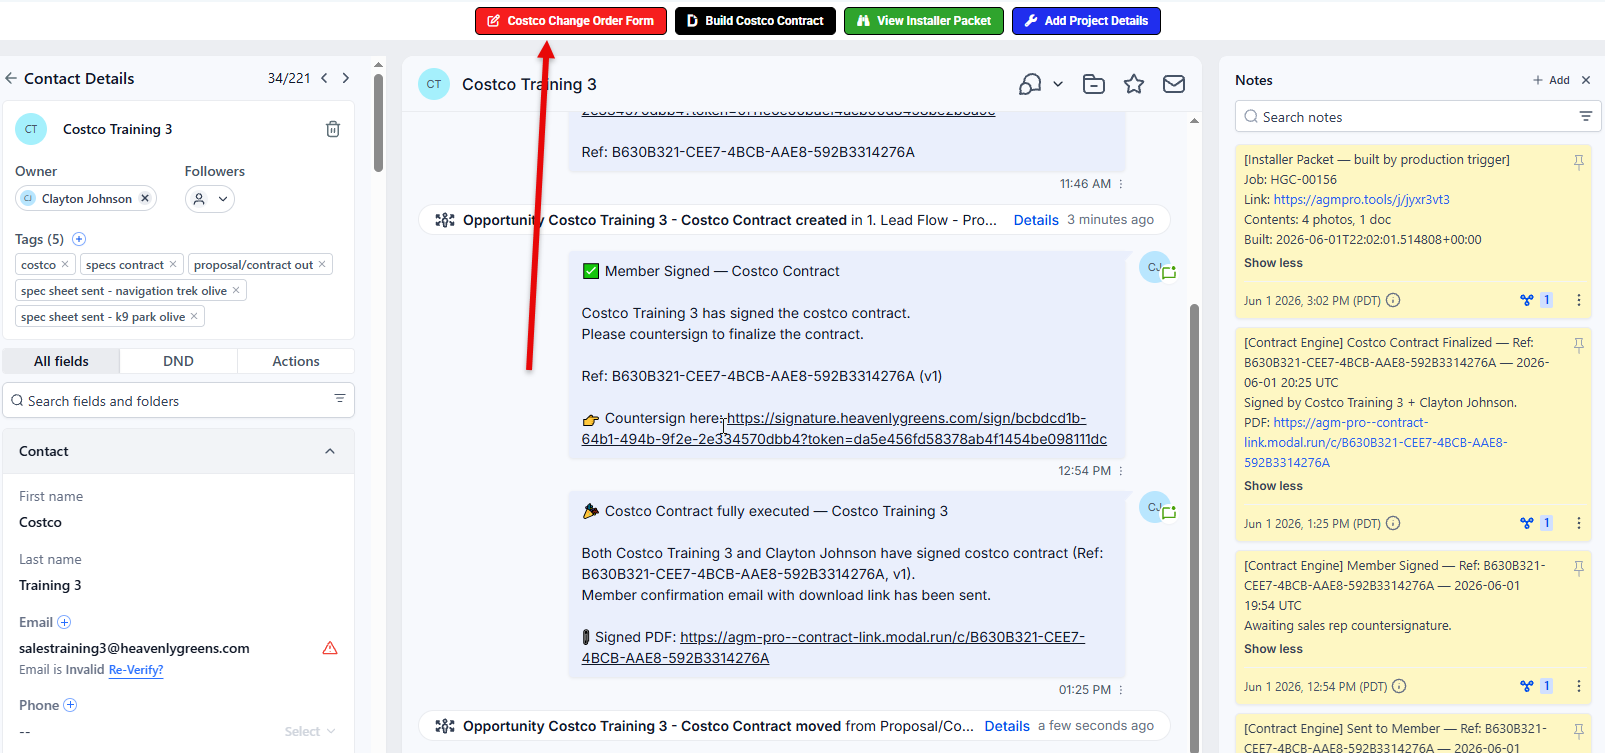
Task: Pin the Member Signed note
Action: pos(1579,567)
